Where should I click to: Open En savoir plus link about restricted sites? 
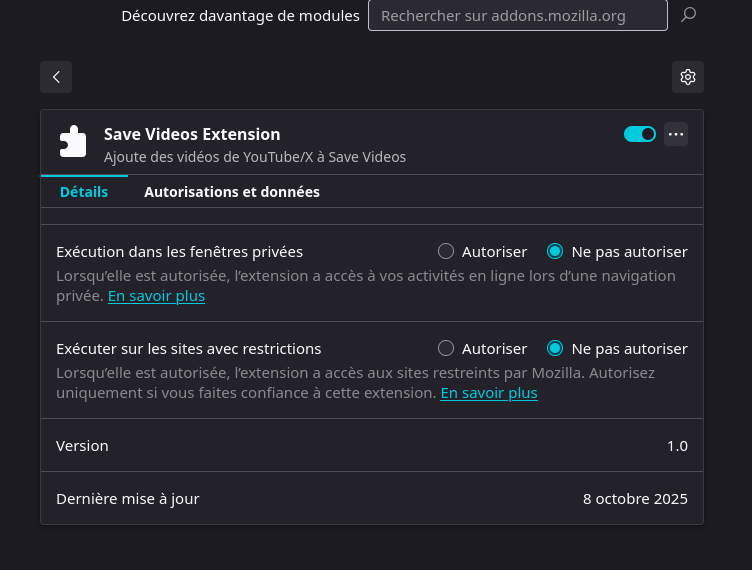(489, 393)
